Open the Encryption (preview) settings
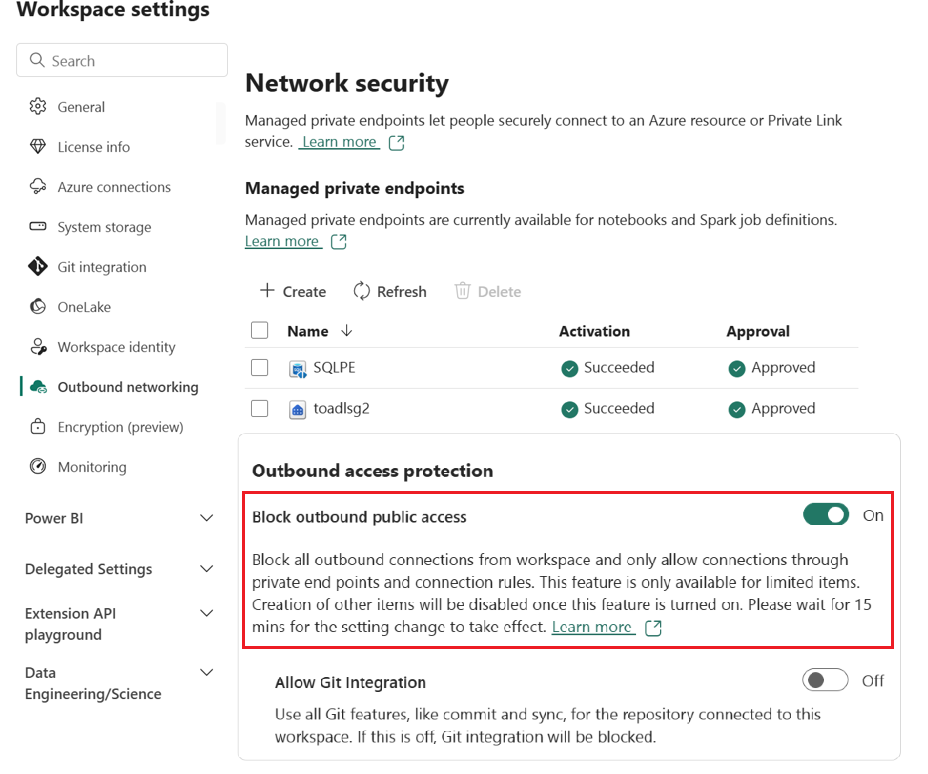The width and height of the screenshot is (928, 774). click(x=120, y=427)
